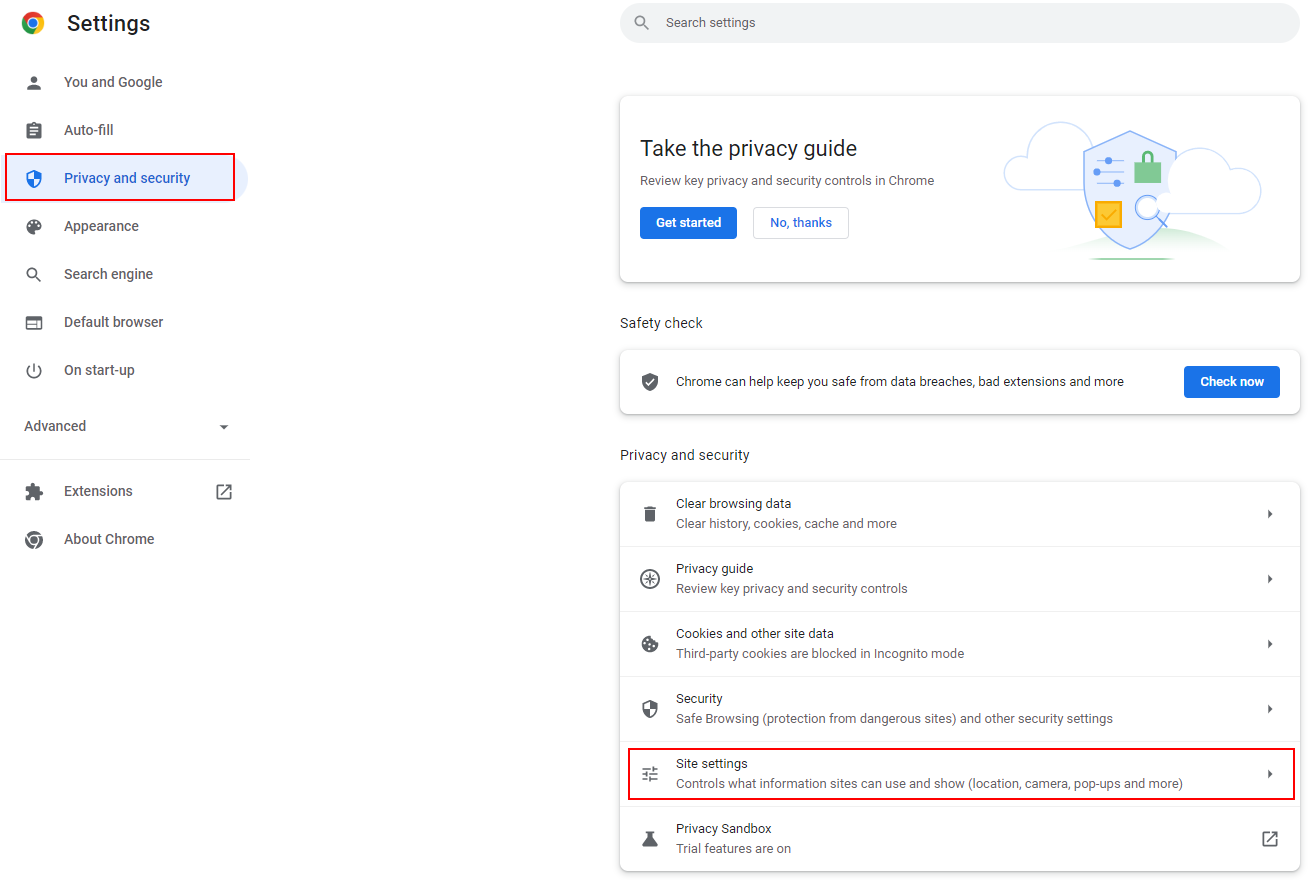Click the Search settings field
The width and height of the screenshot is (1312, 880).
[958, 22]
